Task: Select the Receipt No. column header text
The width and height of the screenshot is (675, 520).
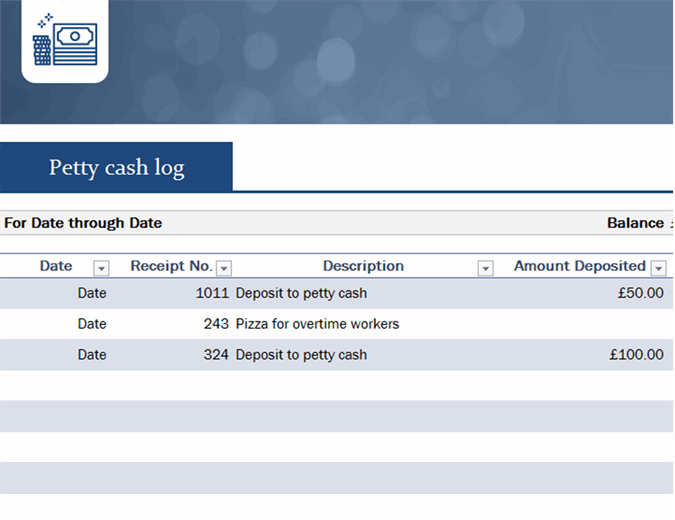Action: (x=171, y=266)
